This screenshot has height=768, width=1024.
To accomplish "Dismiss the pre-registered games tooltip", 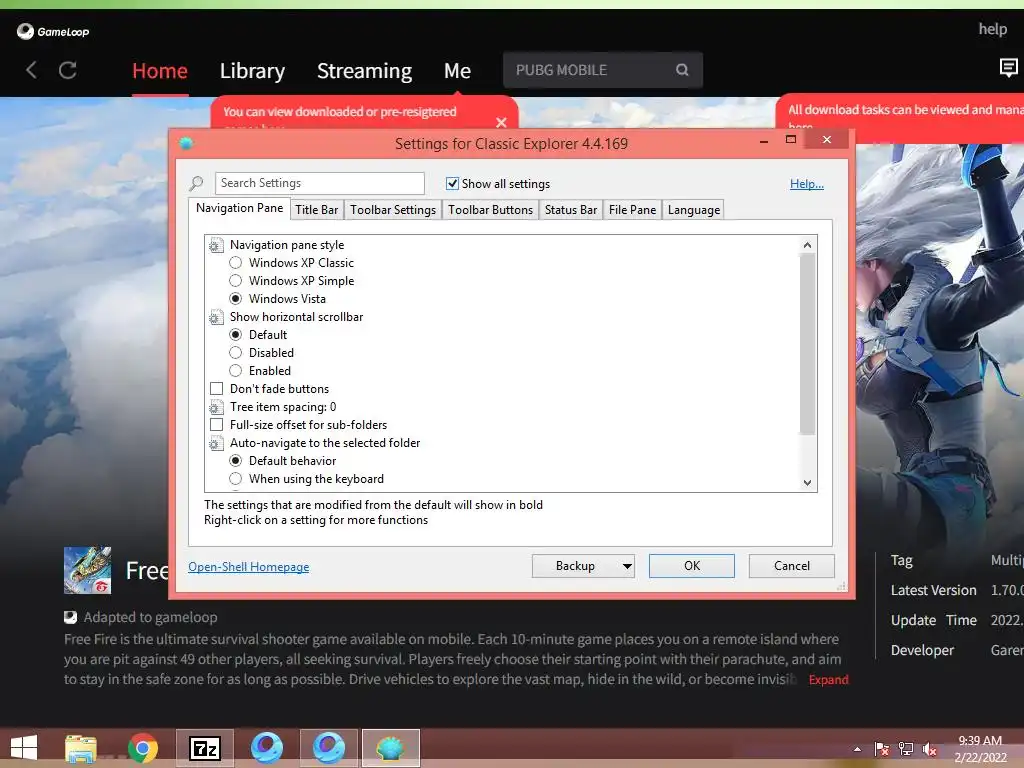I will coord(501,122).
